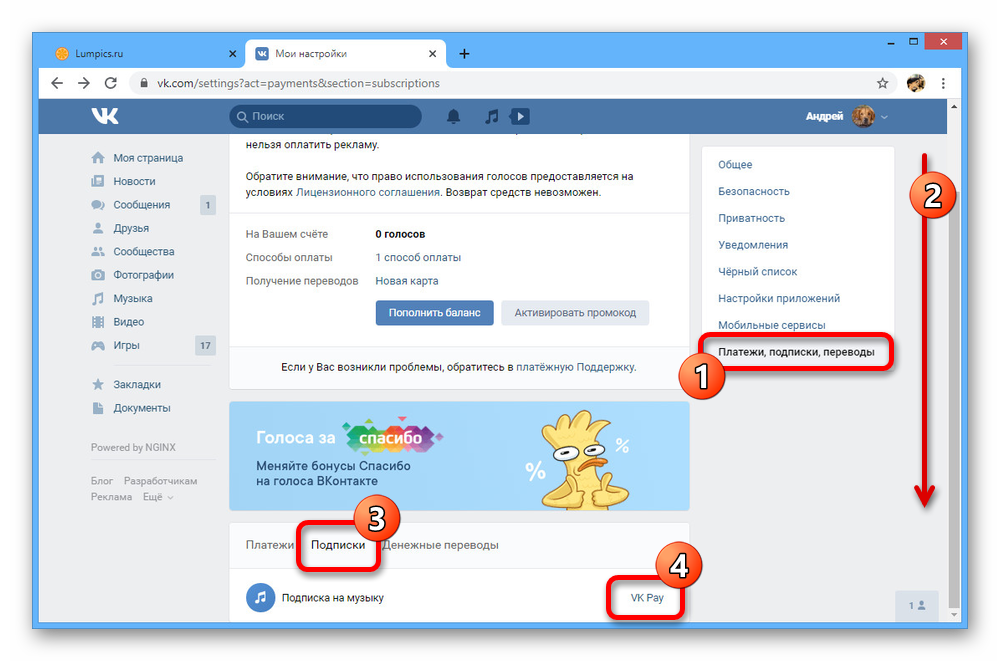The width and height of the screenshot is (1000, 661).
Task: Click the browser forward arrow
Action: (84, 83)
